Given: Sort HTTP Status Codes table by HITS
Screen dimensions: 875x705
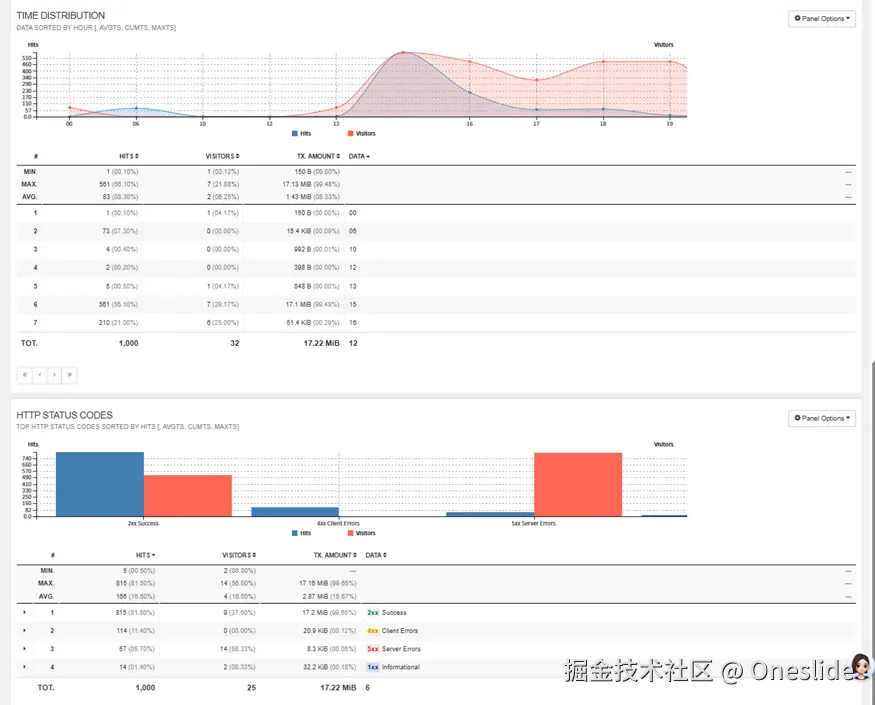Looking at the screenshot, I should (x=146, y=555).
